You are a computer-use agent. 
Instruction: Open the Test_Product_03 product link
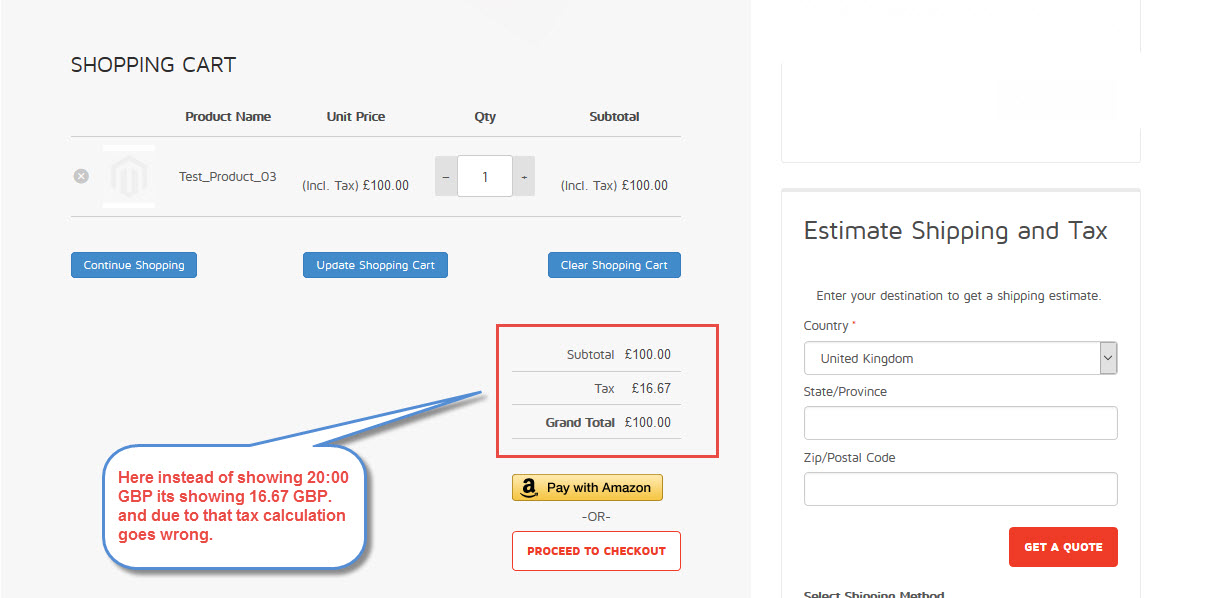(x=227, y=177)
